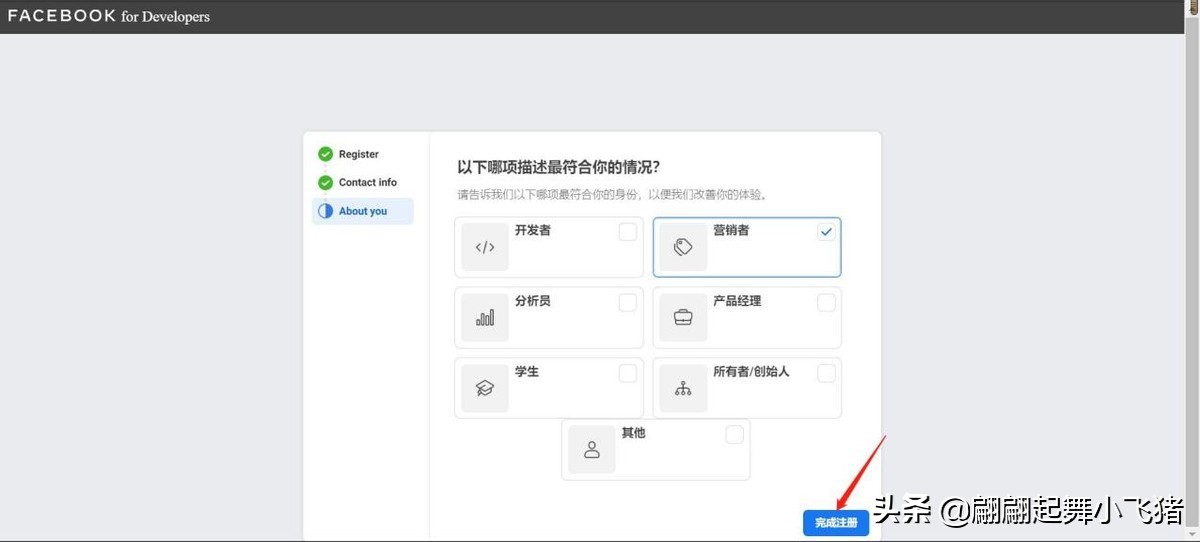Image resolution: width=1200 pixels, height=542 pixels.
Task: Click the student graduation cap icon
Action: [485, 389]
